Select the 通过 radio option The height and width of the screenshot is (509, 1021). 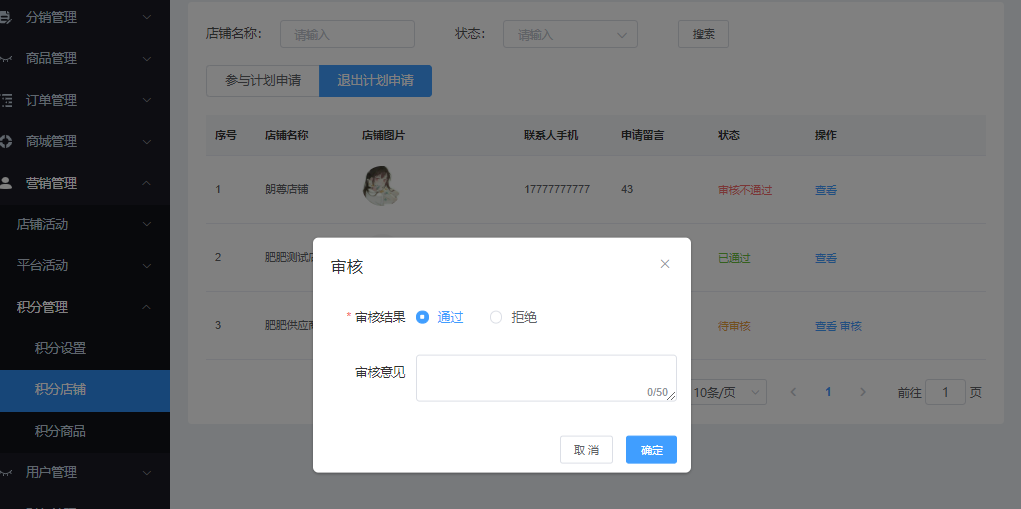click(x=423, y=317)
